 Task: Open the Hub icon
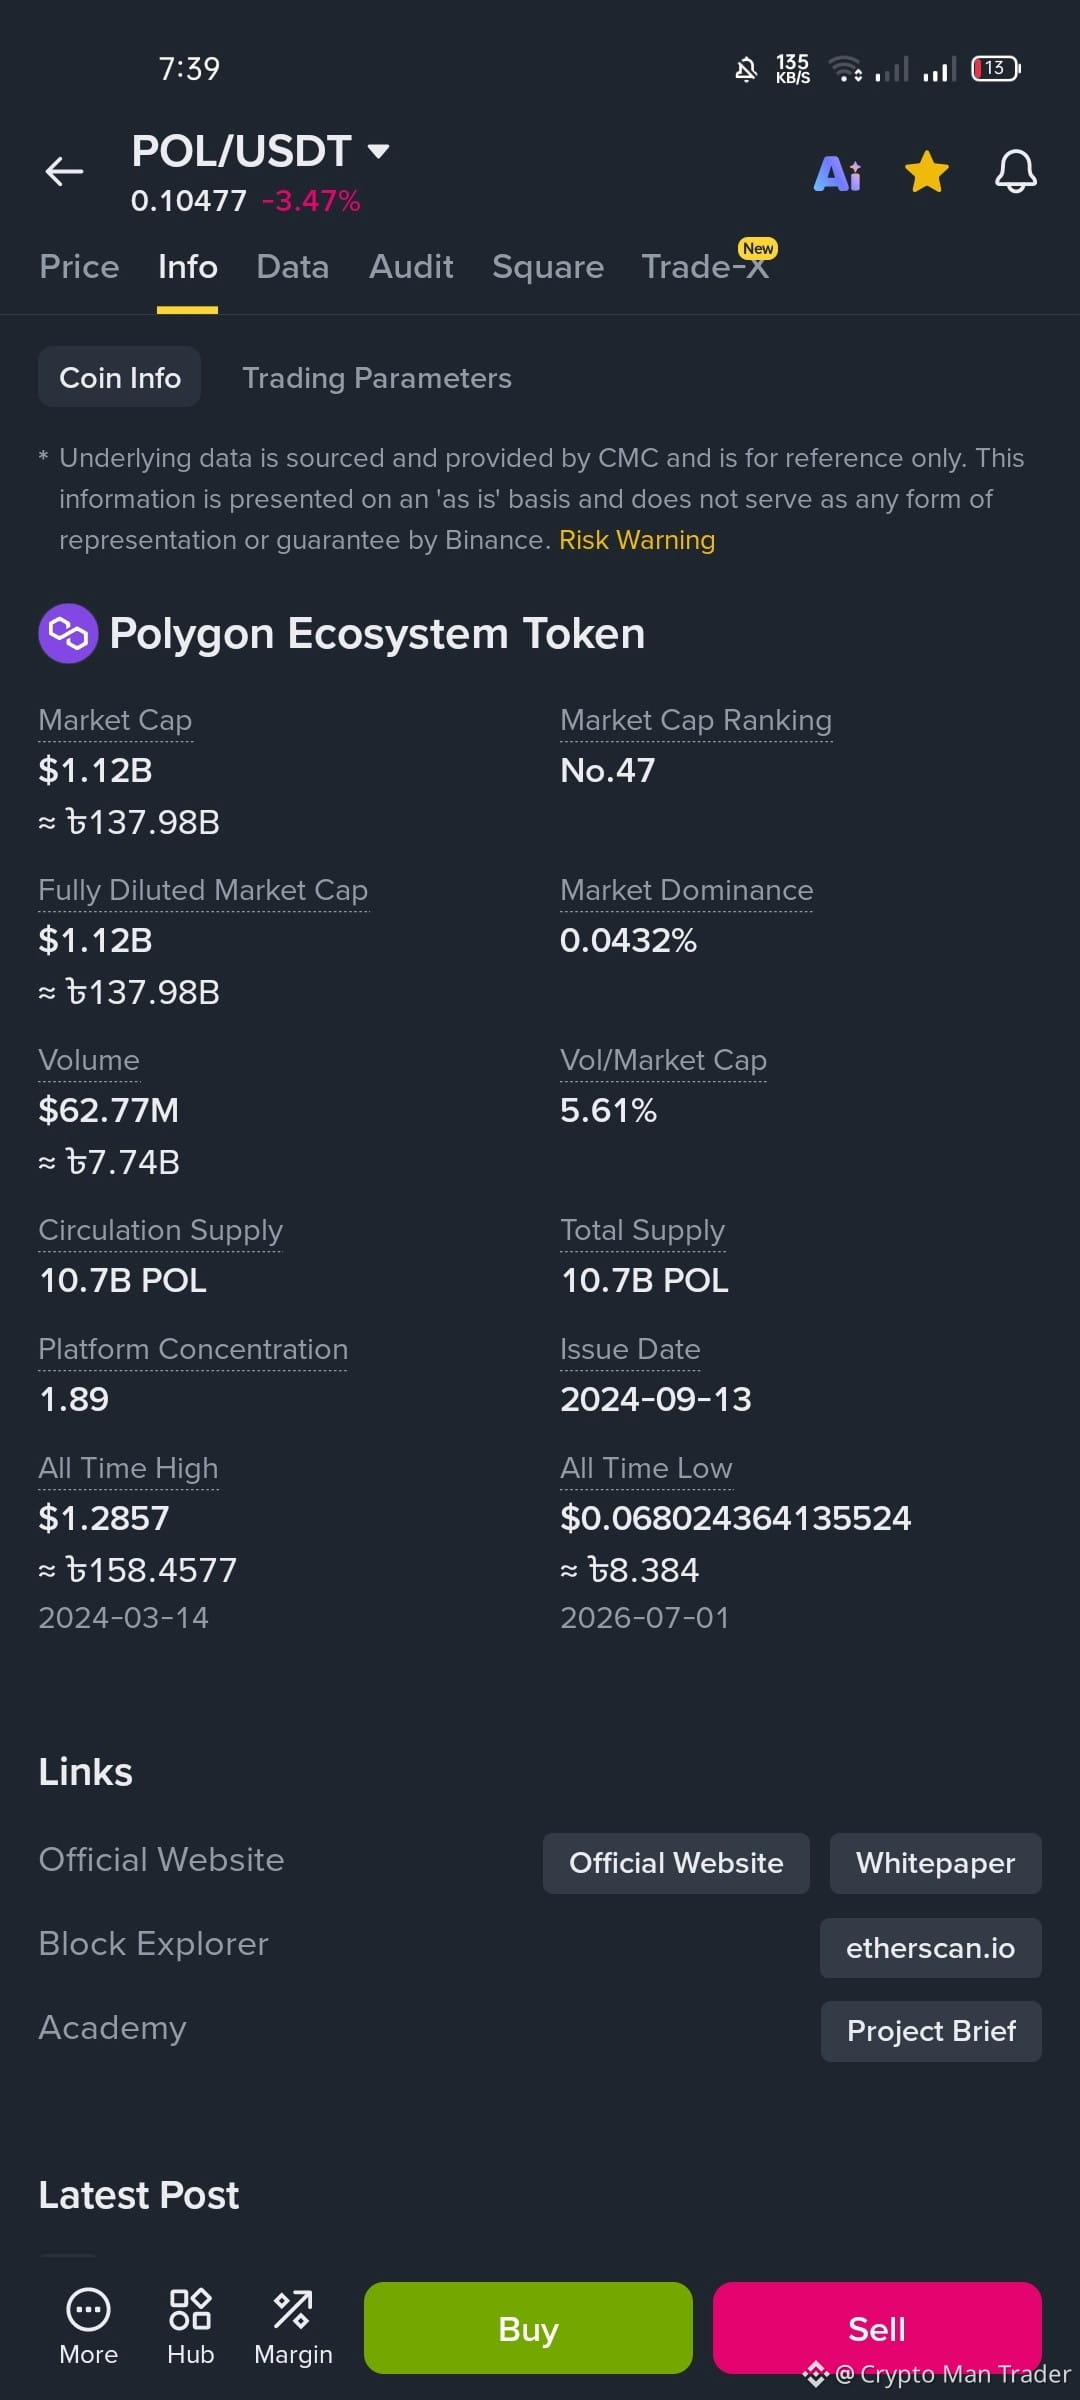tap(190, 2309)
